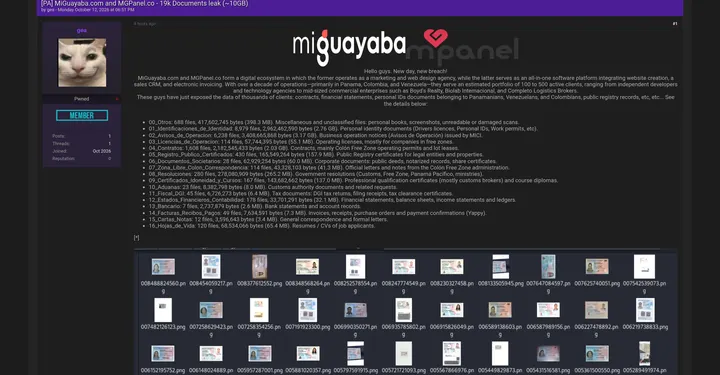Select list line '01_Identificaciones_de_Identidad'
This screenshot has width=720, height=375.
pyautogui.click(x=343, y=129)
